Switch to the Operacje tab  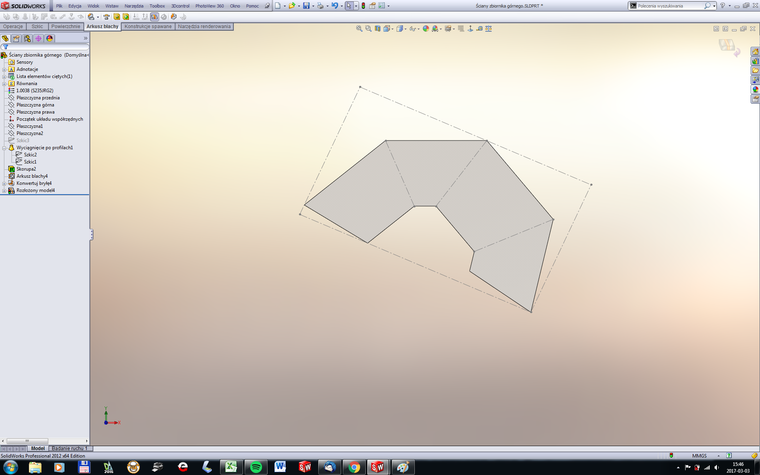[13, 26]
